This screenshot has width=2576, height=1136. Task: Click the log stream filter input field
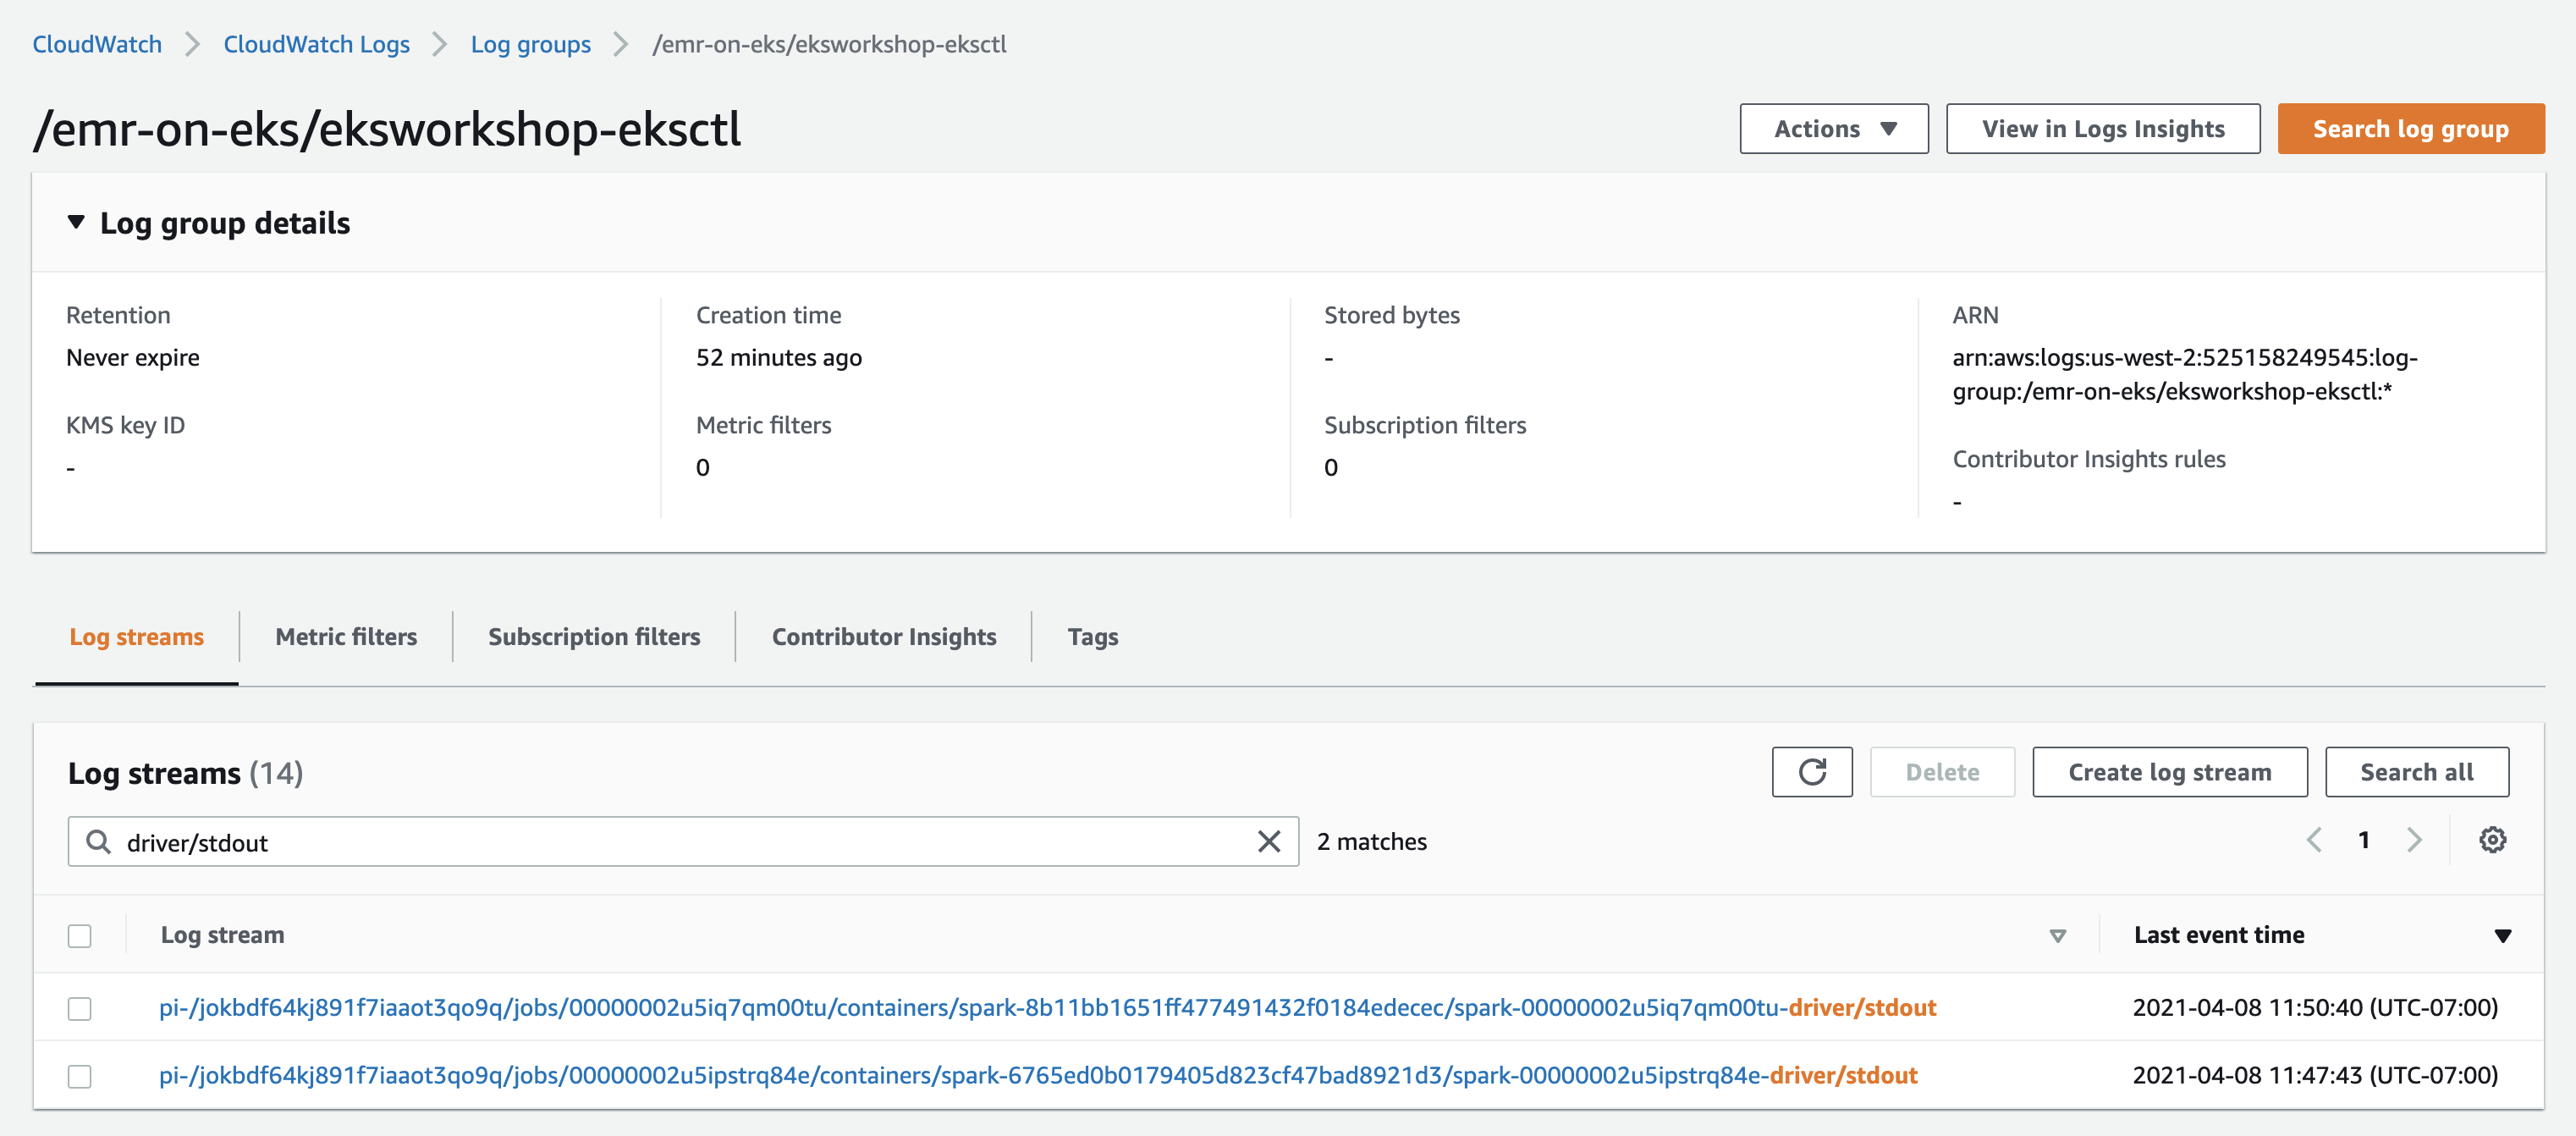point(683,842)
